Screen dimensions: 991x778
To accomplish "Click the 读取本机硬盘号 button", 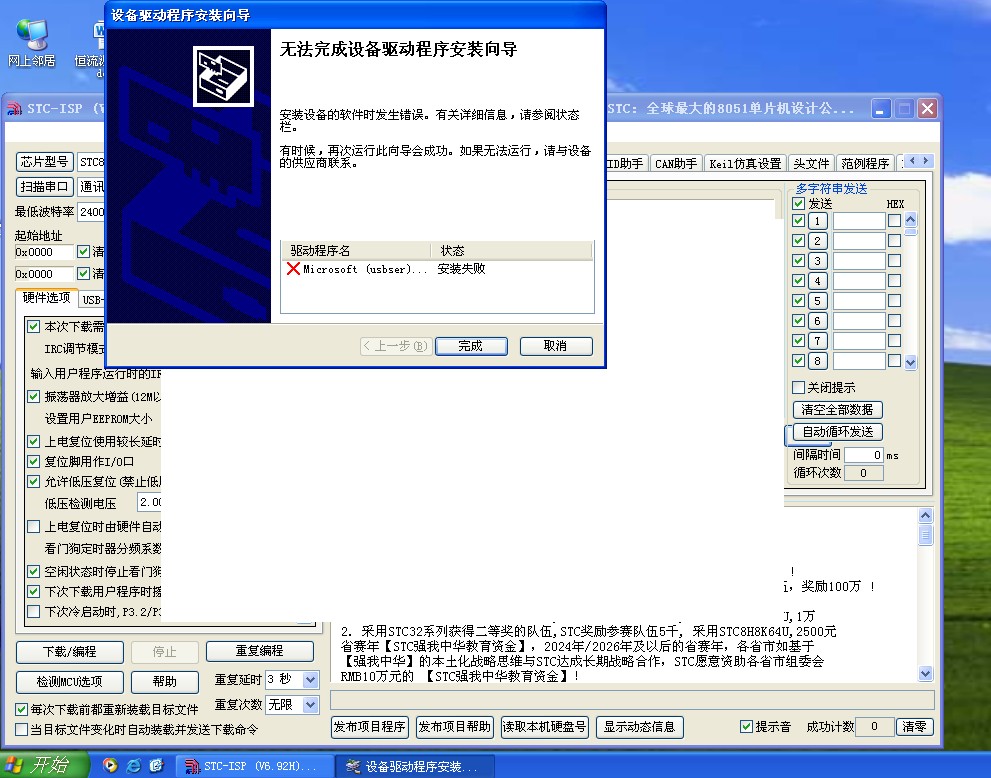I will click(x=545, y=727).
